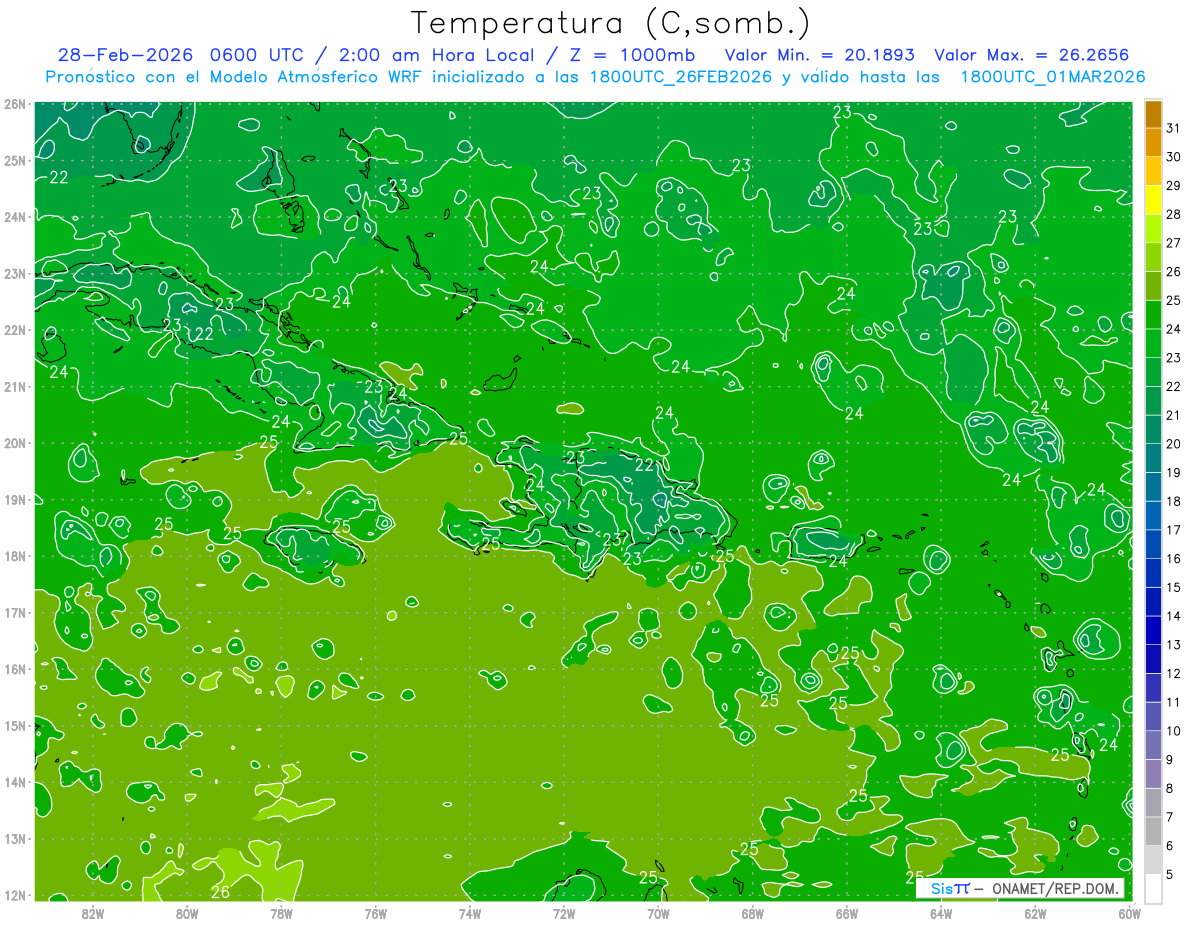Click the "31" label on the color scale

pos(1174,128)
